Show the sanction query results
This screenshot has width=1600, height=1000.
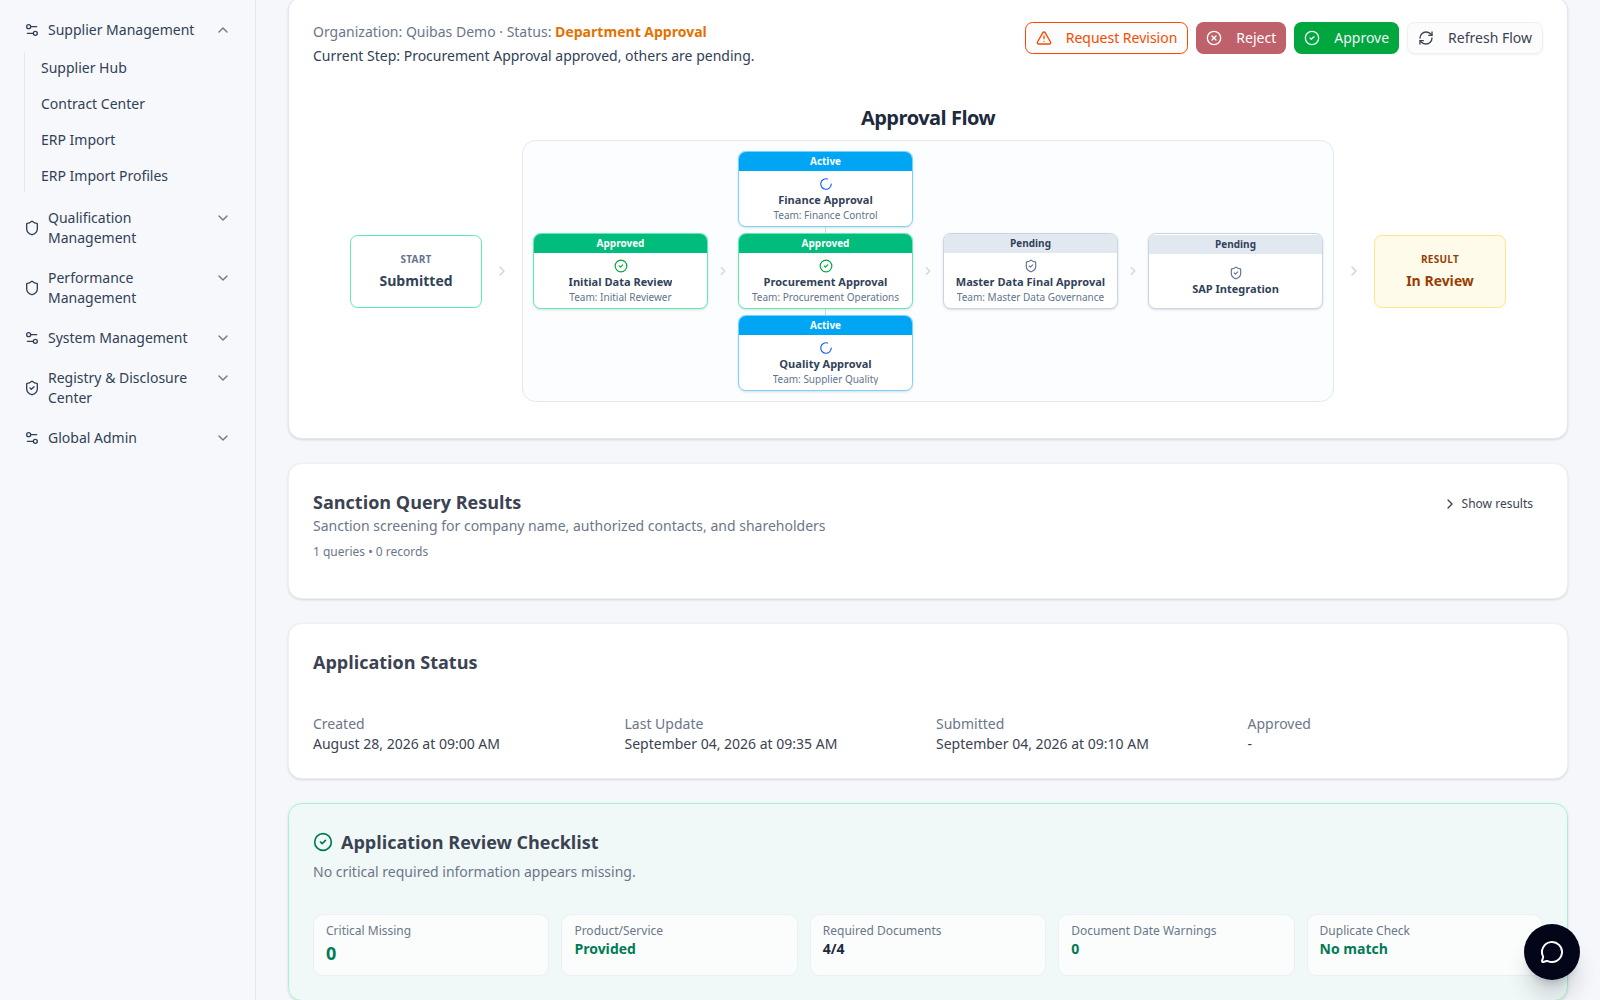click(x=1488, y=504)
